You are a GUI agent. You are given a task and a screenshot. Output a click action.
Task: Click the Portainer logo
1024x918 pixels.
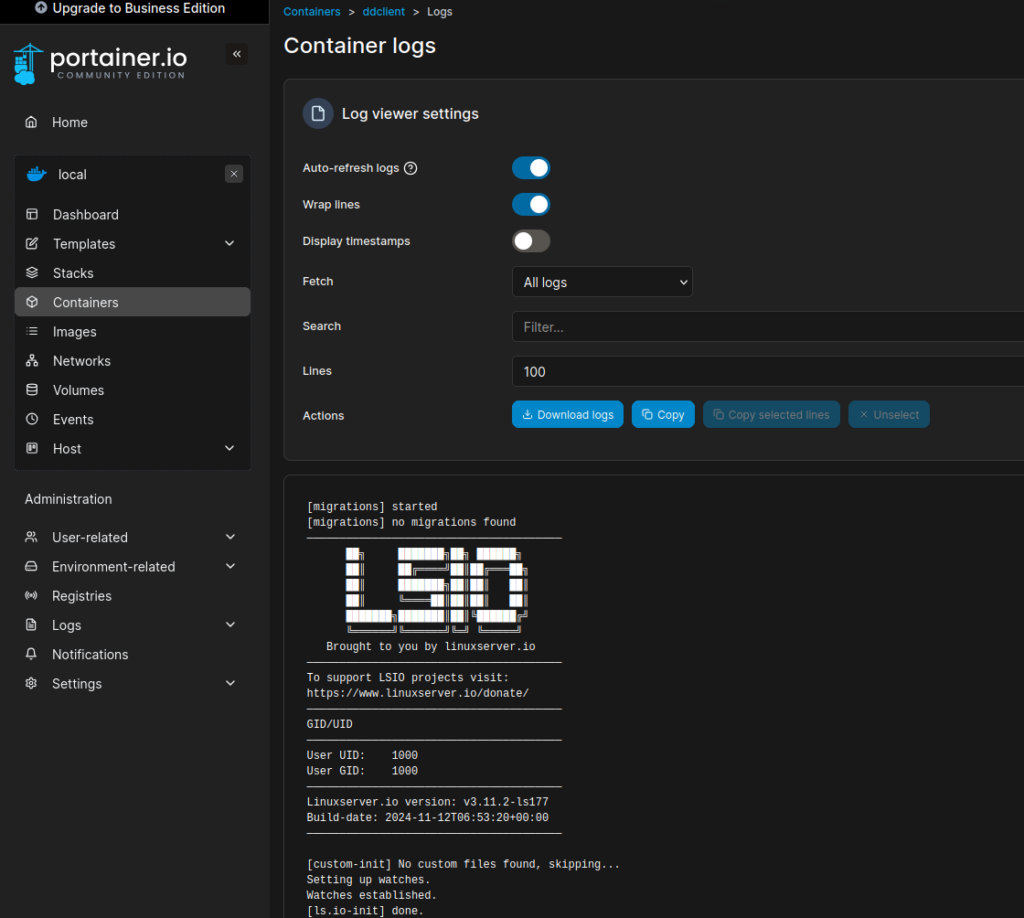[x=100, y=64]
